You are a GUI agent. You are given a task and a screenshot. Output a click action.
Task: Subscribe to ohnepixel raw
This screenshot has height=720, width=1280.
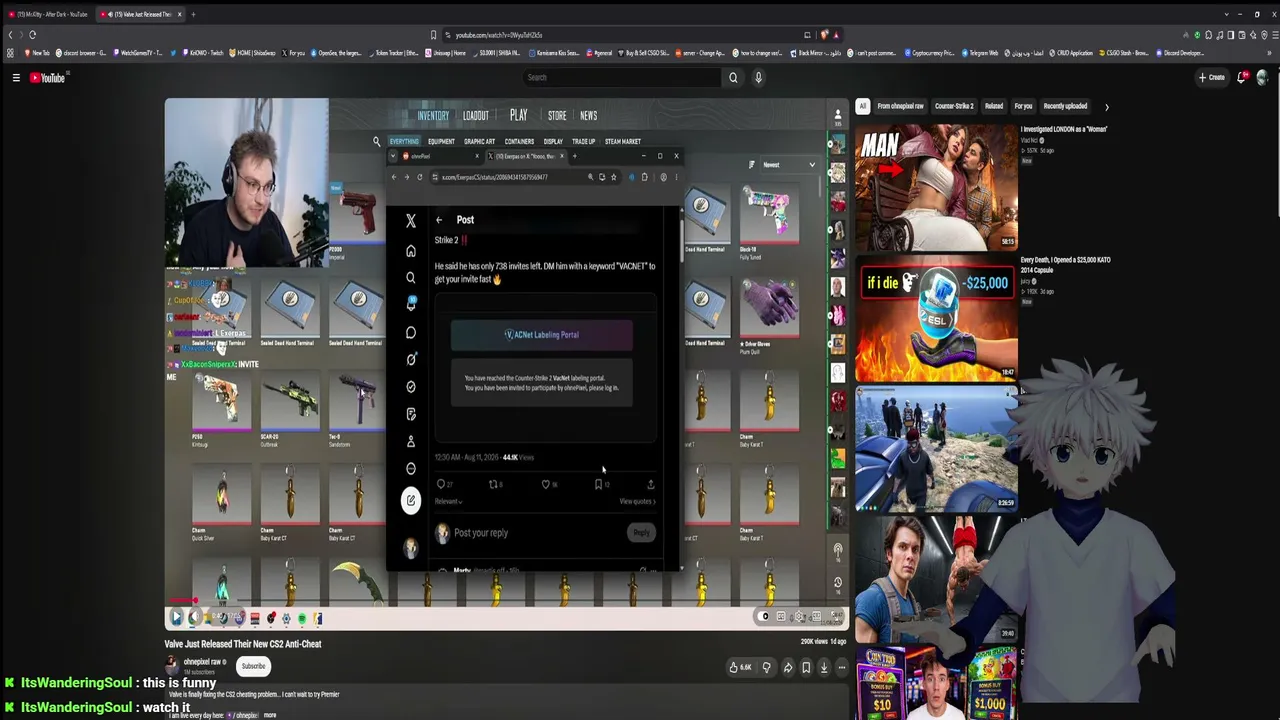(253, 666)
